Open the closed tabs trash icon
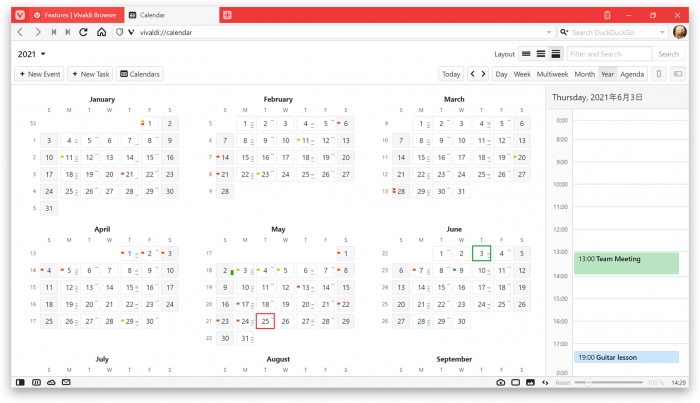The height and width of the screenshot is (403, 700). tap(607, 15)
